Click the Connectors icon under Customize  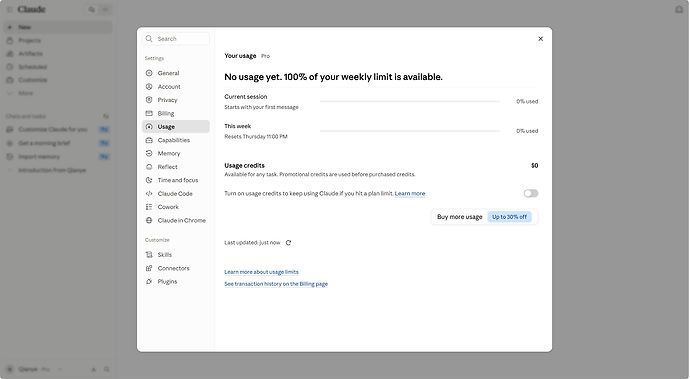(x=149, y=268)
